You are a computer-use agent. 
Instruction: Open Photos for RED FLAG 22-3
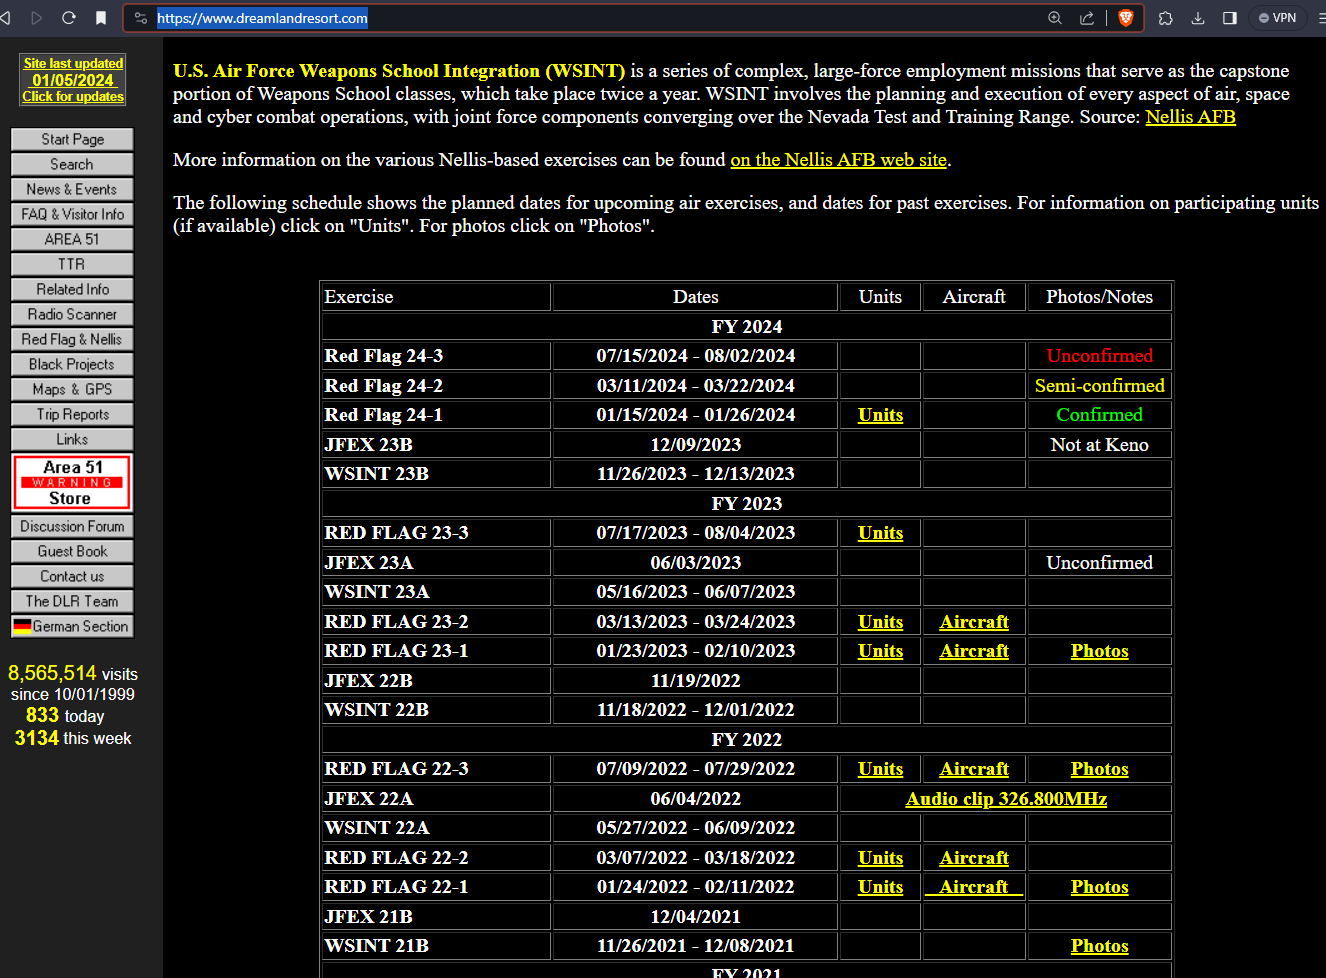pos(1099,769)
